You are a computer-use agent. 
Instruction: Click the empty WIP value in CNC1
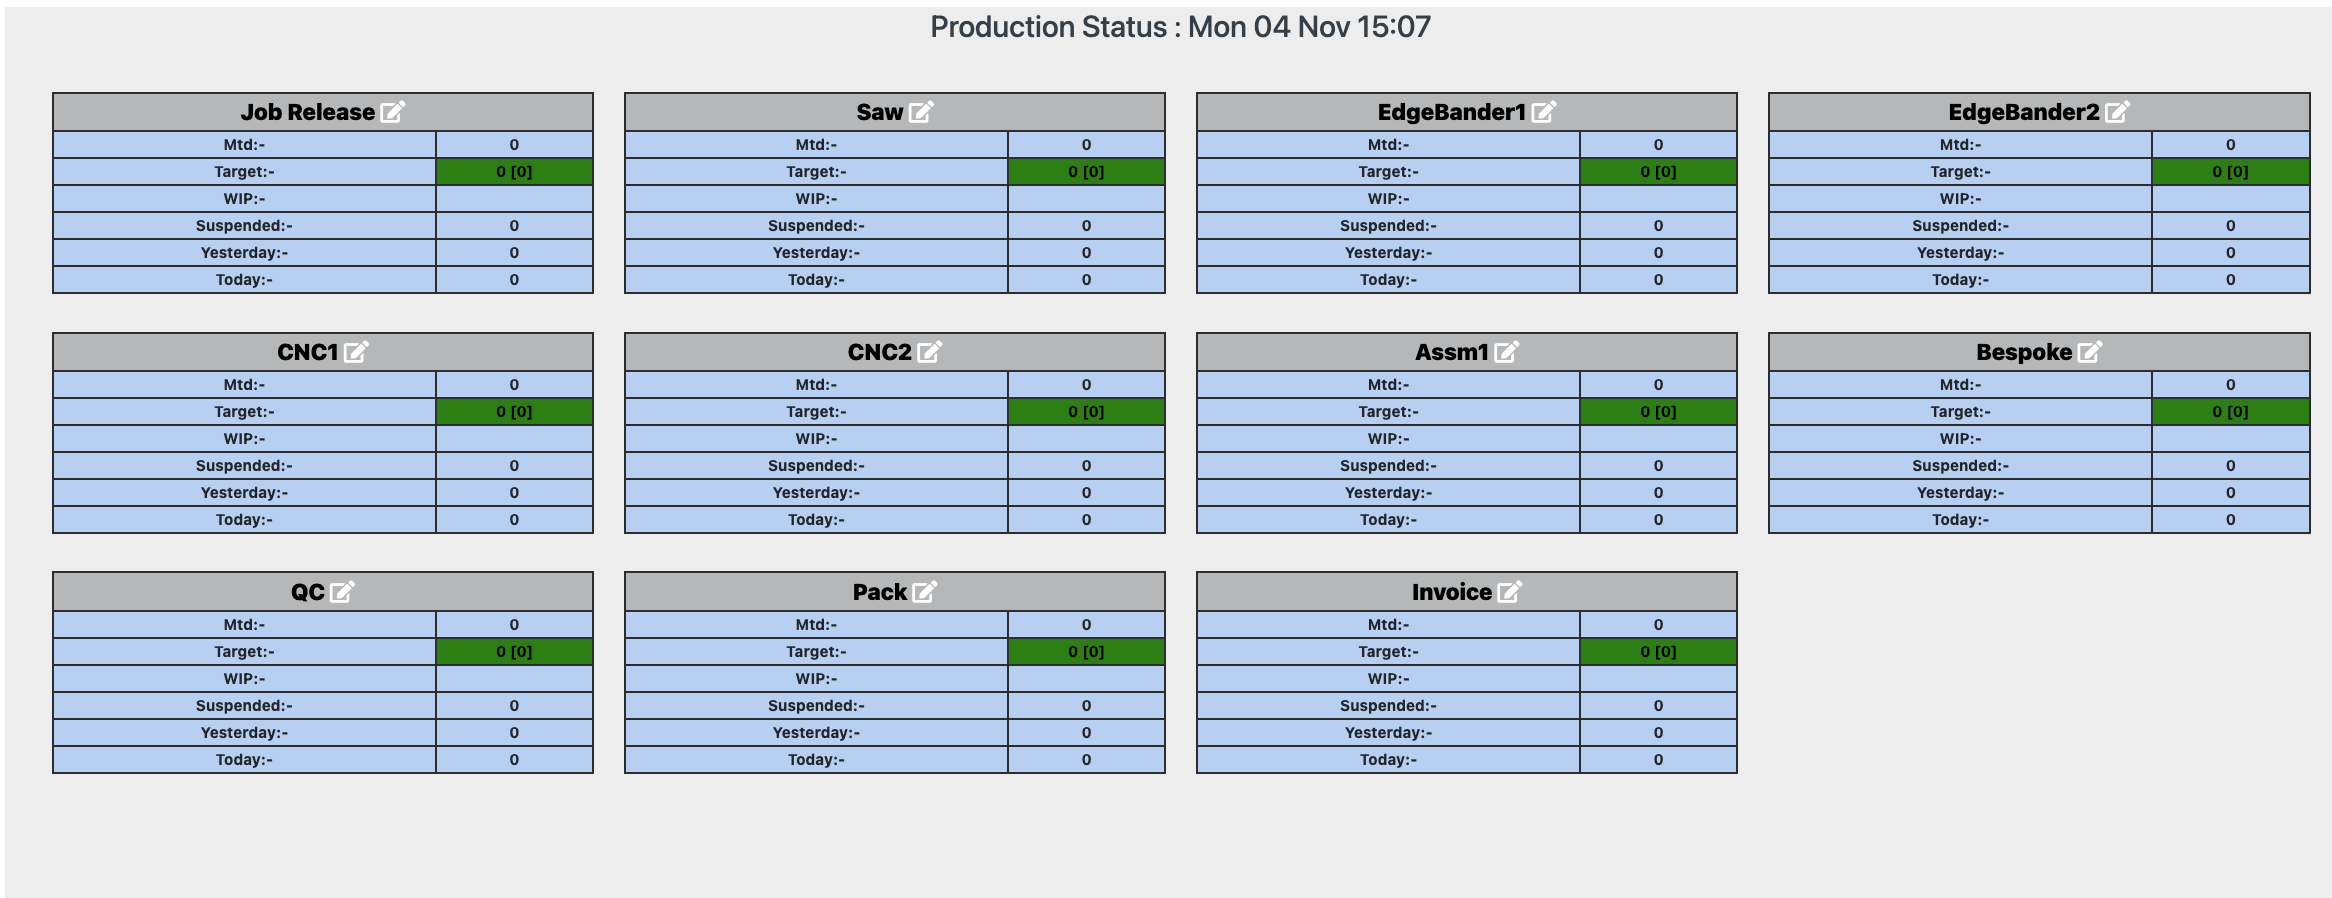click(514, 439)
